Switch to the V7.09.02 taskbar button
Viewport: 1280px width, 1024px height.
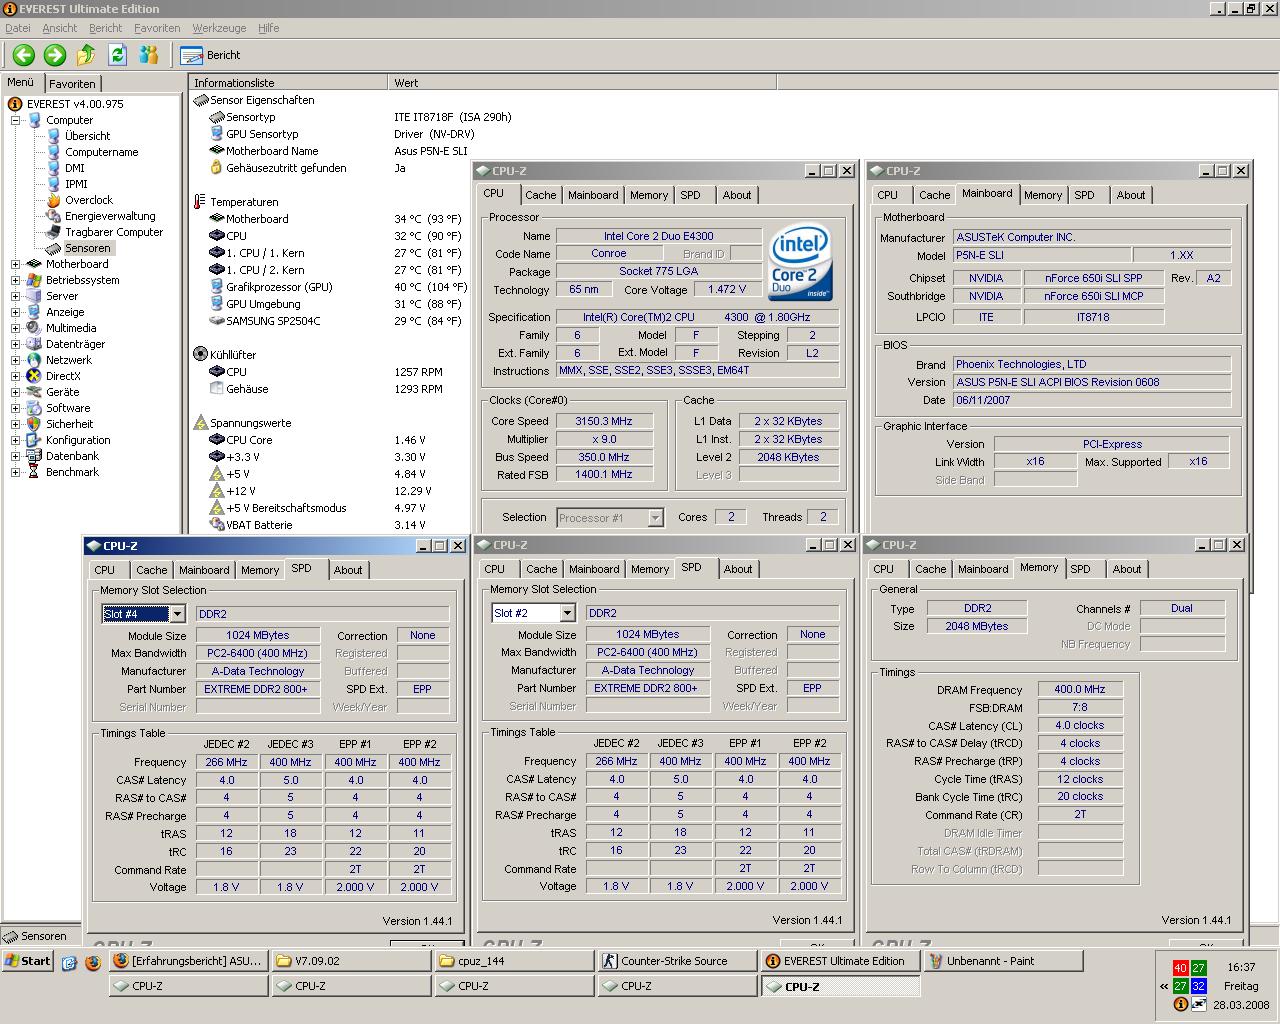351,961
